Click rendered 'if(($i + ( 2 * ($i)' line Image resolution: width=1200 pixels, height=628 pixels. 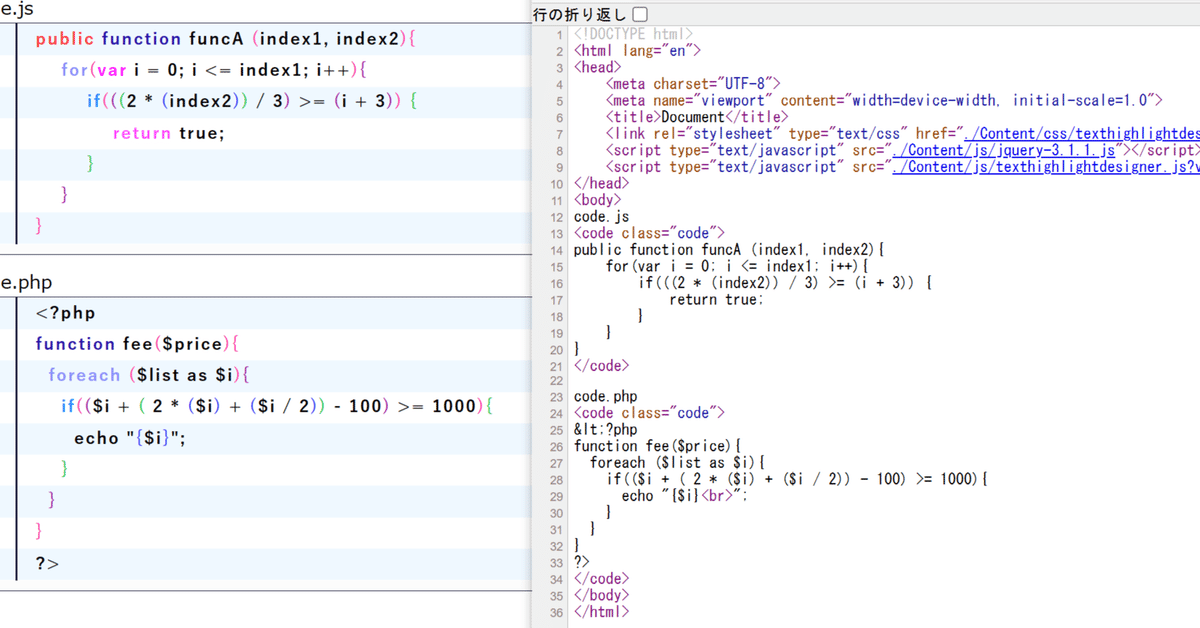(x=276, y=407)
